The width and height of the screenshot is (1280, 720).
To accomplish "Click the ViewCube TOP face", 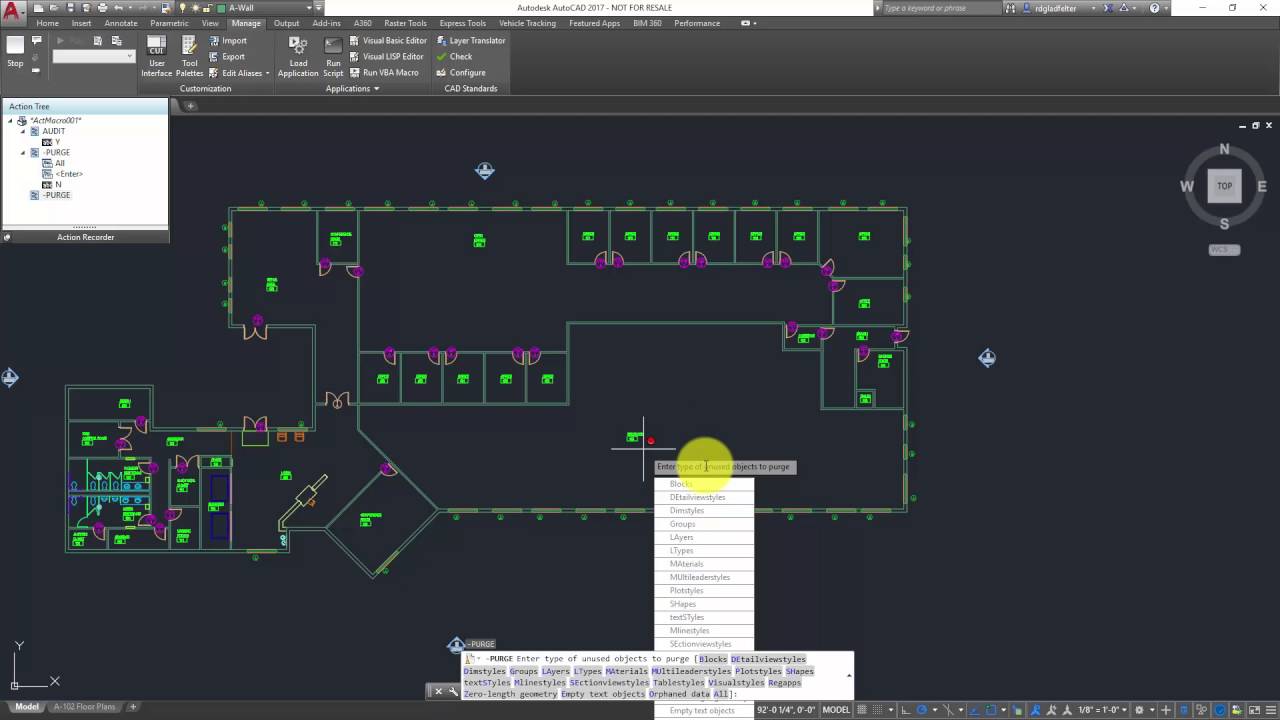I will pos(1224,186).
